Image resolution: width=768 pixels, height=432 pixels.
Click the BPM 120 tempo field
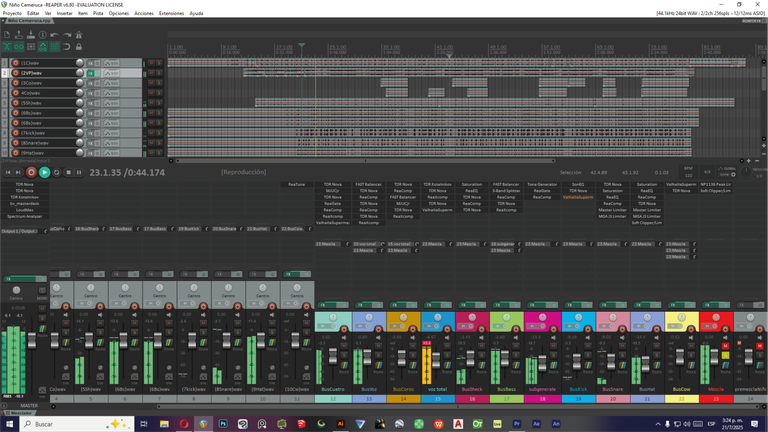688,172
